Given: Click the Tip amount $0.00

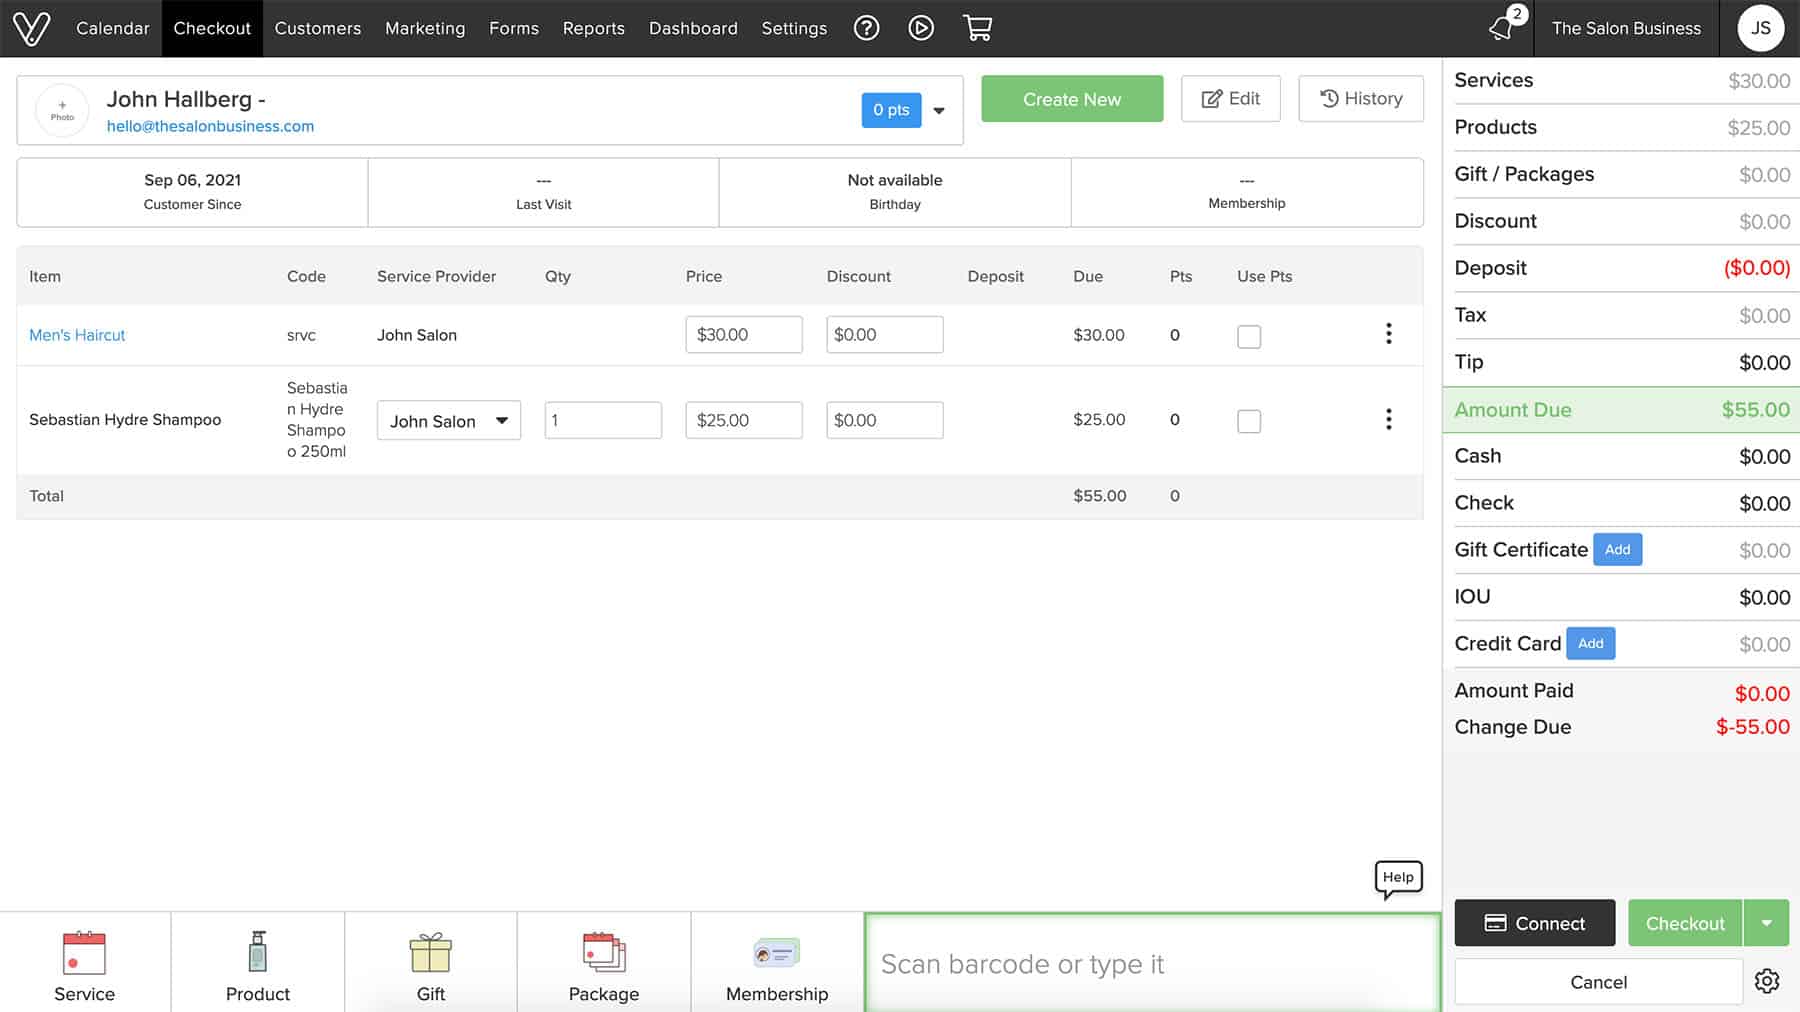Looking at the screenshot, I should tap(1764, 363).
